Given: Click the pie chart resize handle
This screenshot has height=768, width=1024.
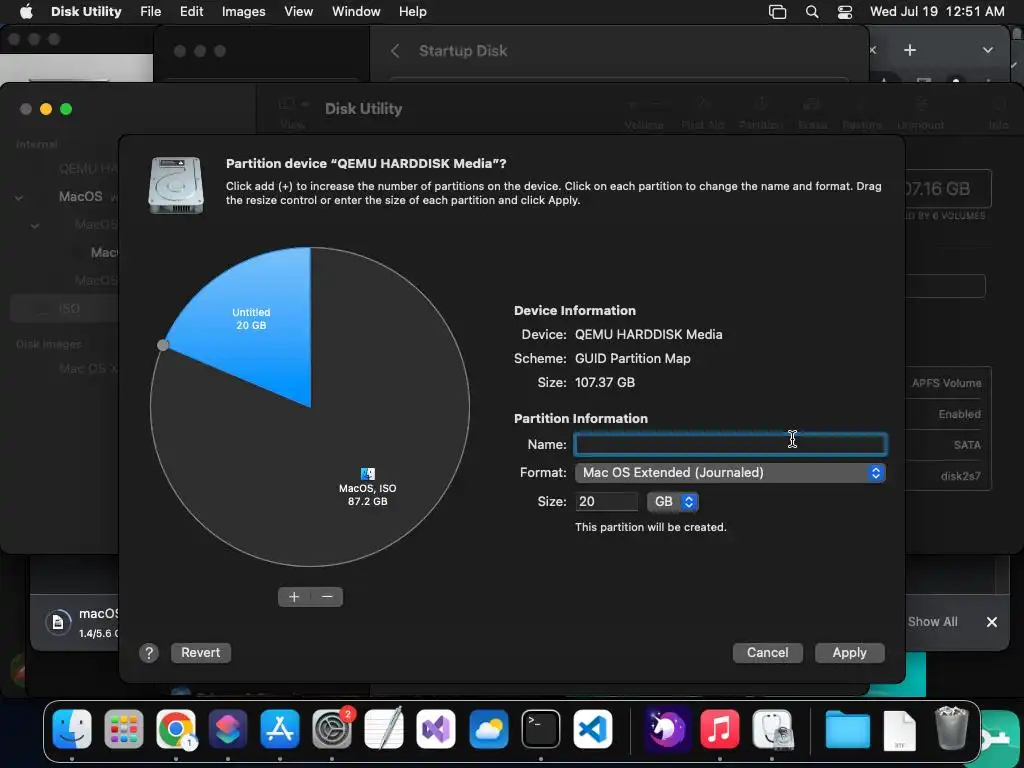Looking at the screenshot, I should click(x=163, y=345).
